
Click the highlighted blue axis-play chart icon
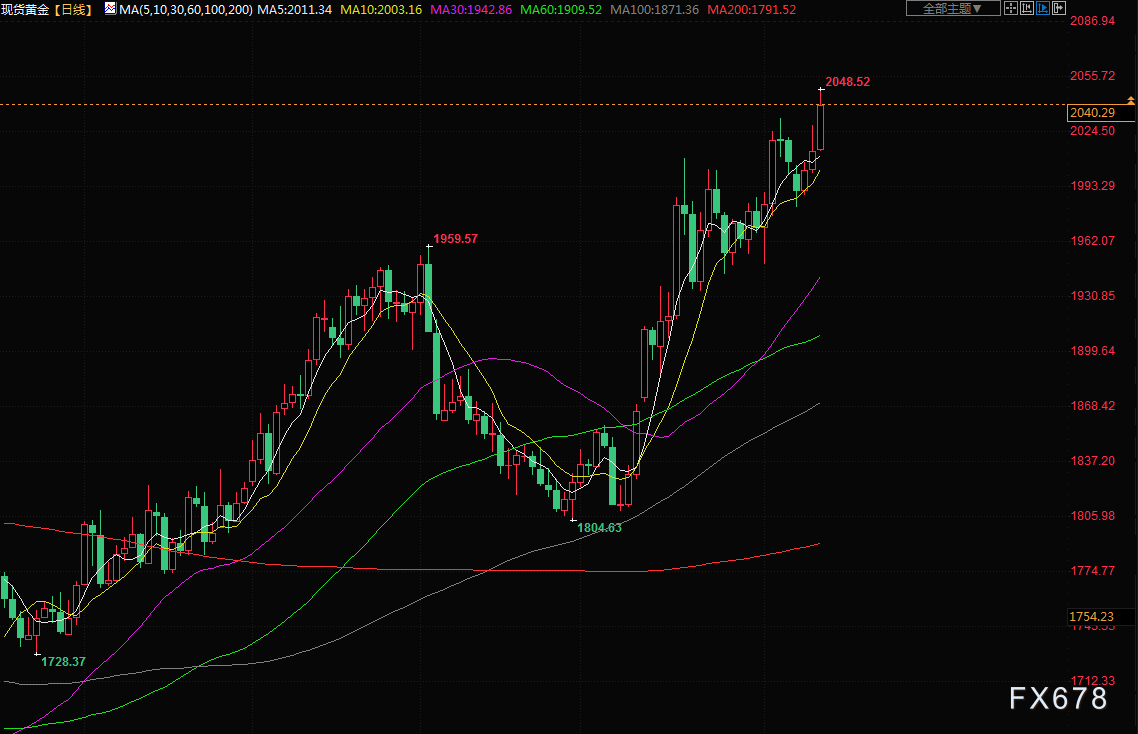1042,9
